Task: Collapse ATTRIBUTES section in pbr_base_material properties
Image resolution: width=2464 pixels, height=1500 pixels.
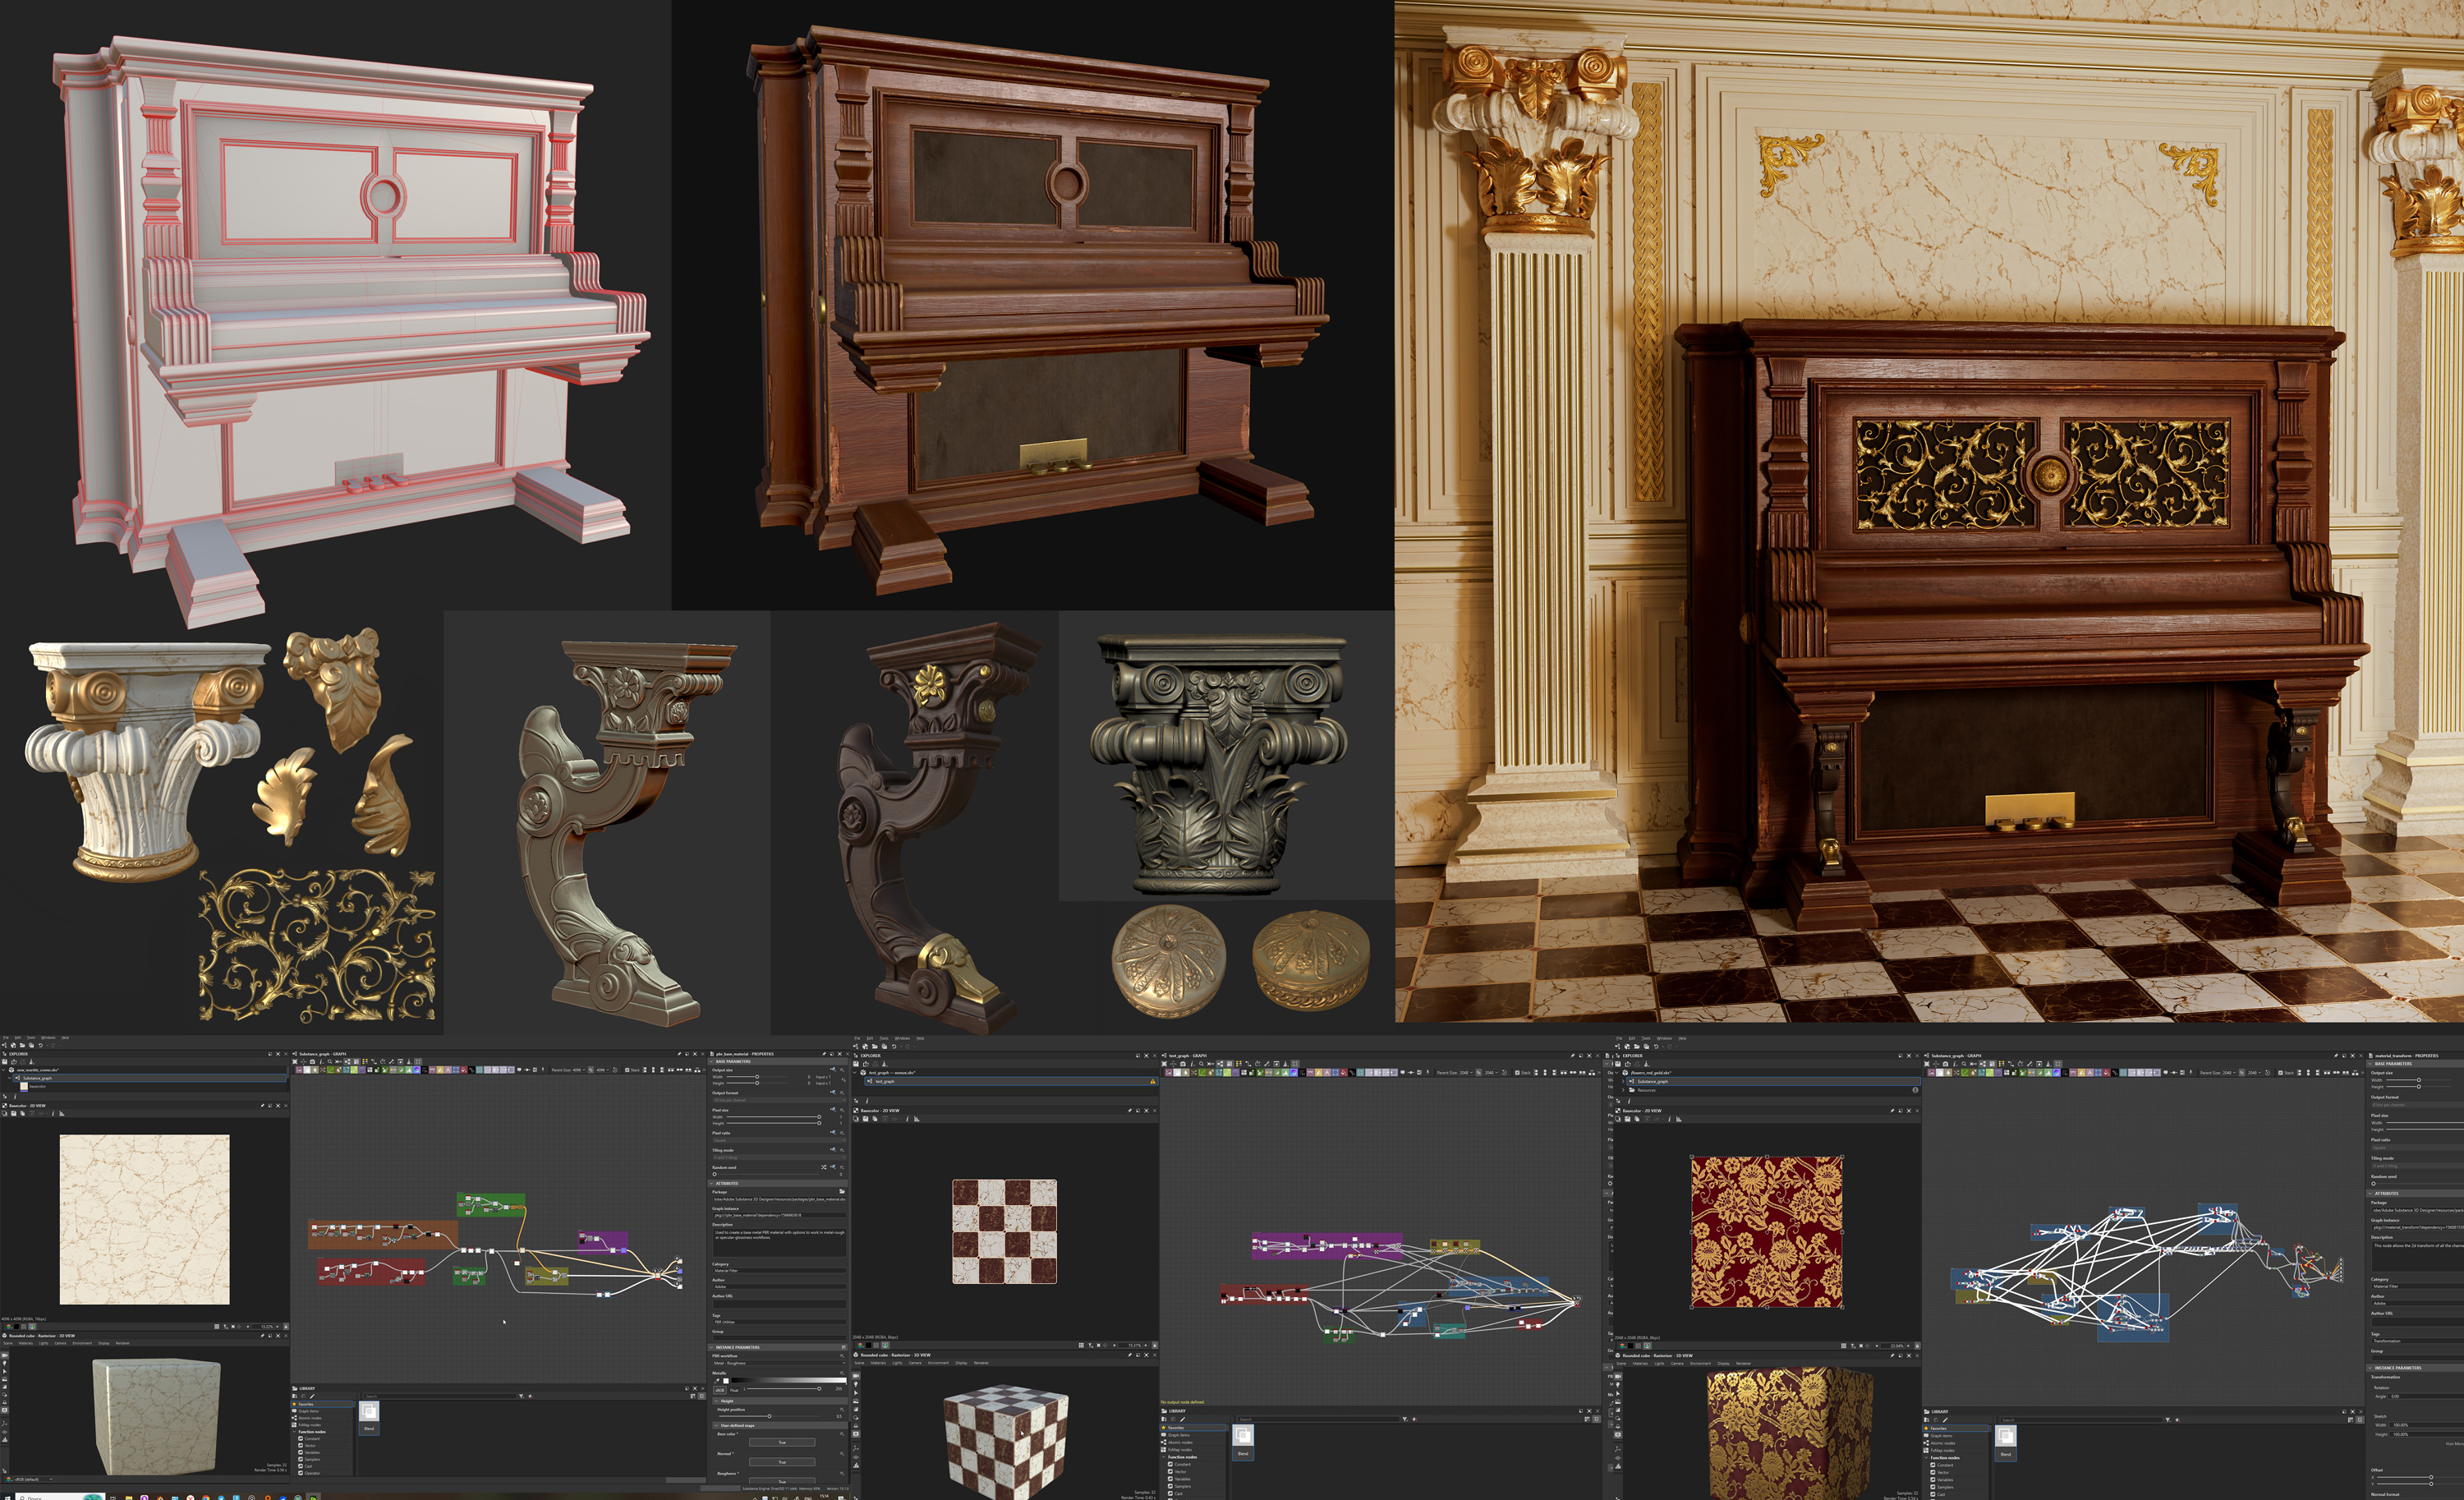Action: (711, 1184)
